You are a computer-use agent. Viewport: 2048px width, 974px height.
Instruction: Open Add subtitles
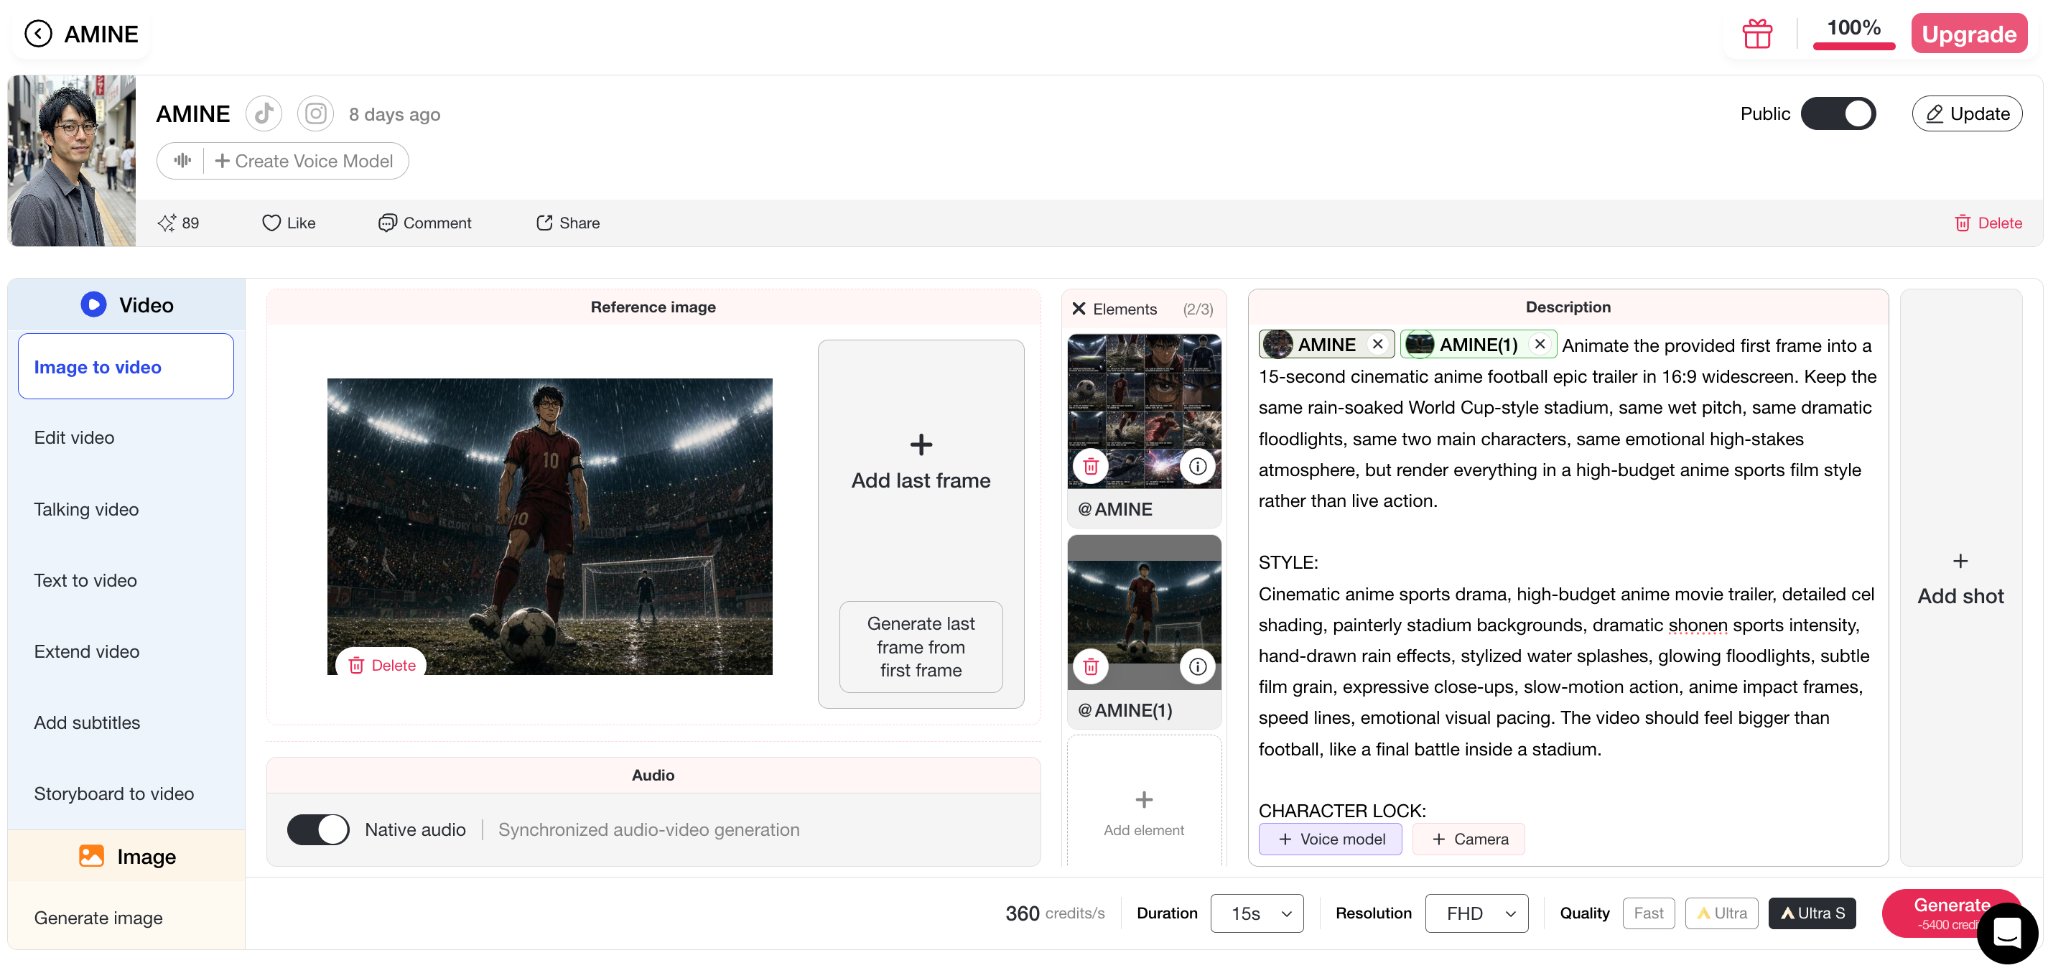pos(87,722)
